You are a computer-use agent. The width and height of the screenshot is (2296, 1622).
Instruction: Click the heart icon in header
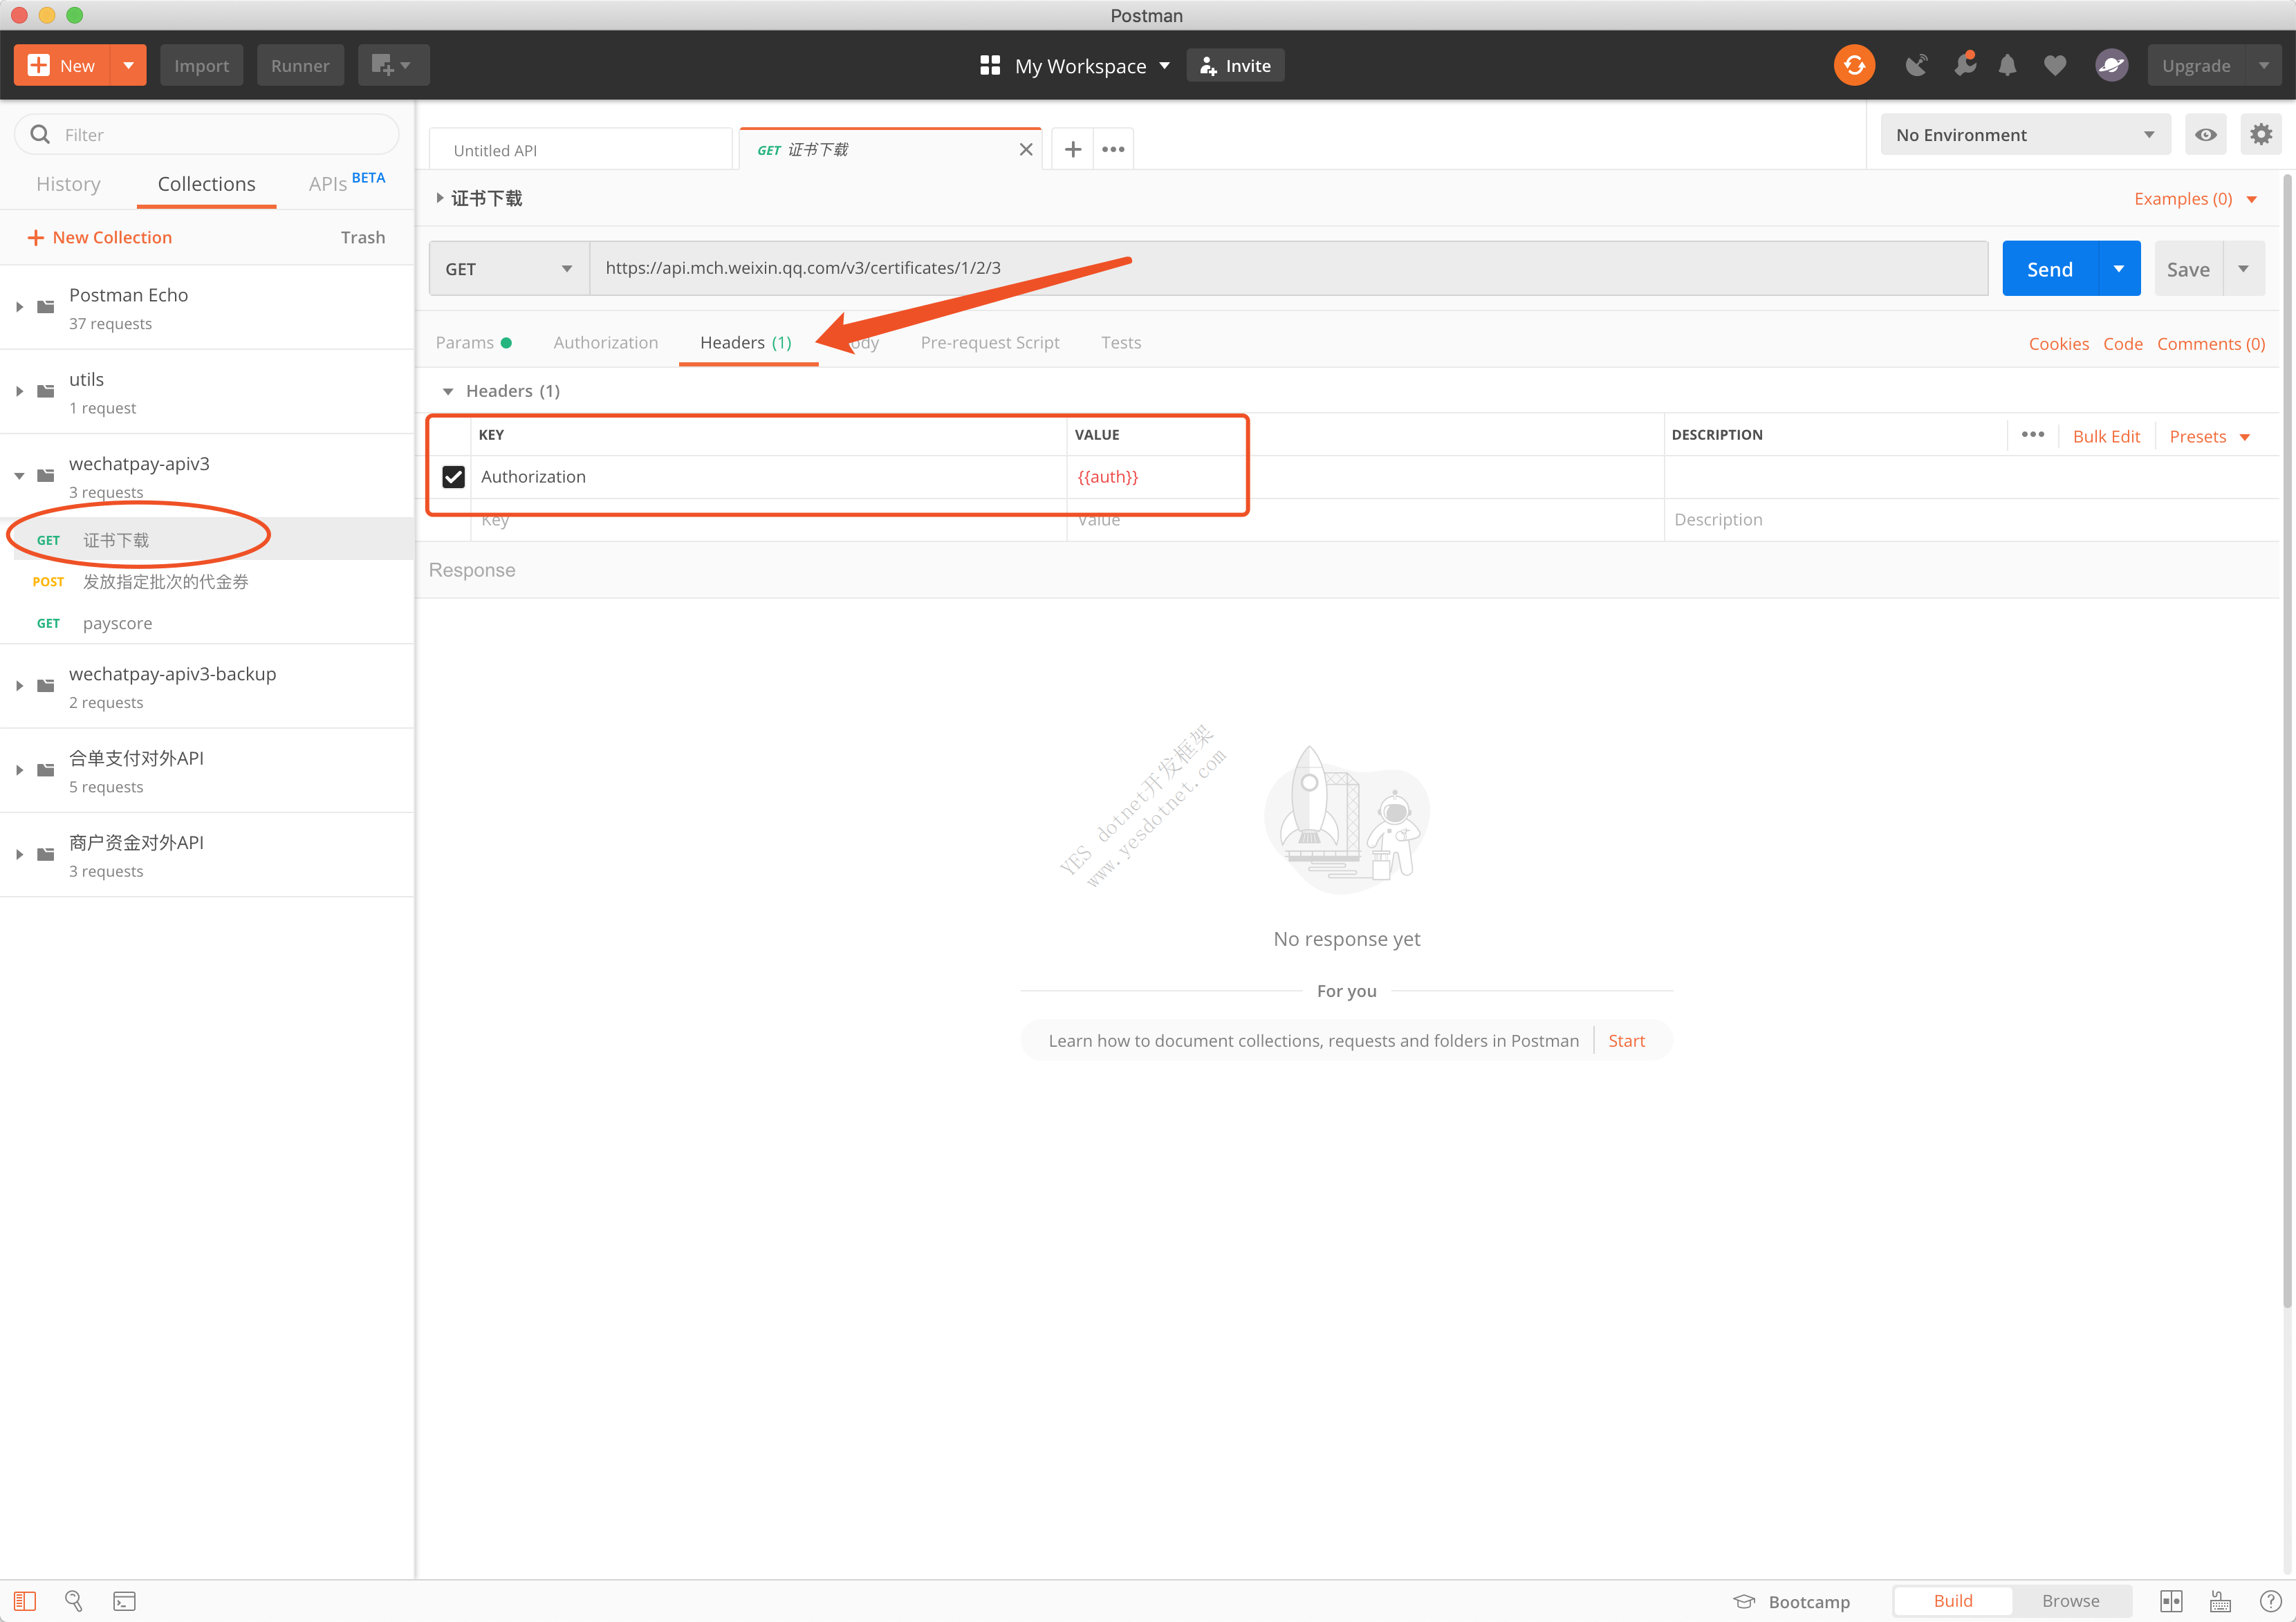(2054, 66)
